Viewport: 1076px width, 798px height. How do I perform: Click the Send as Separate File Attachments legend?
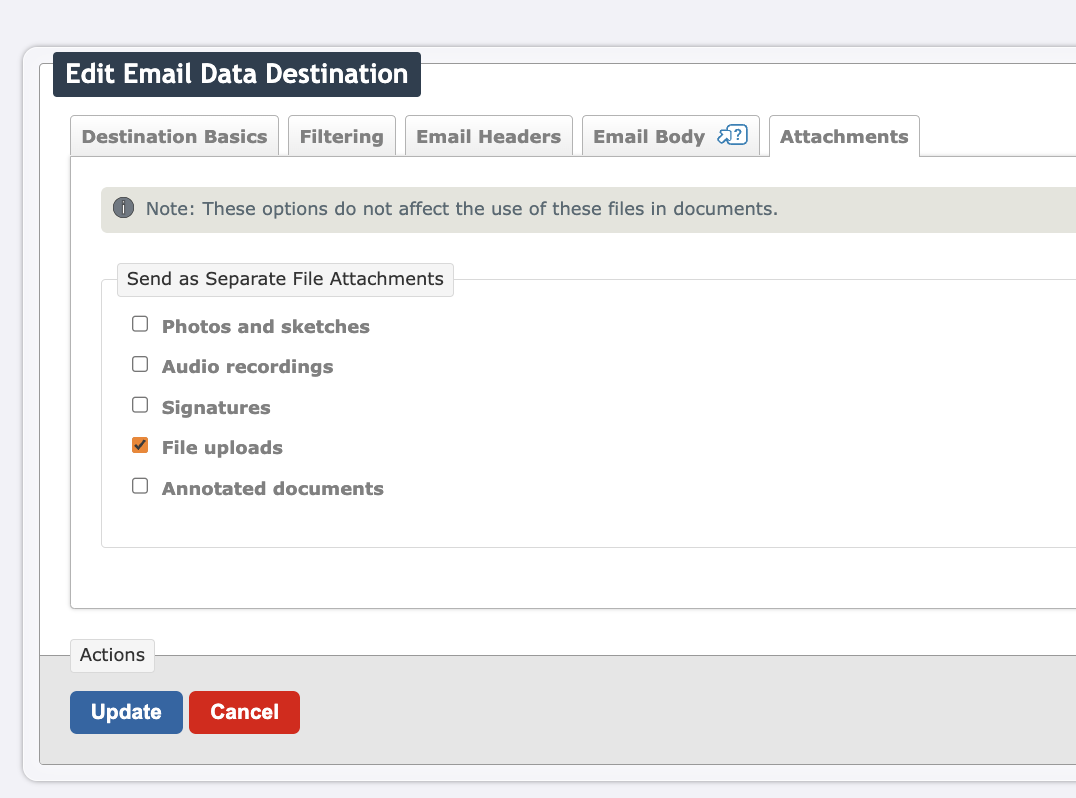pos(285,279)
